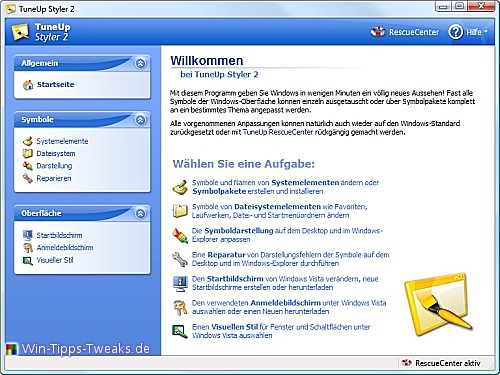Close the TuneUp Styler 2 window
Viewport: 500px width, 375px height.
[x=481, y=7]
